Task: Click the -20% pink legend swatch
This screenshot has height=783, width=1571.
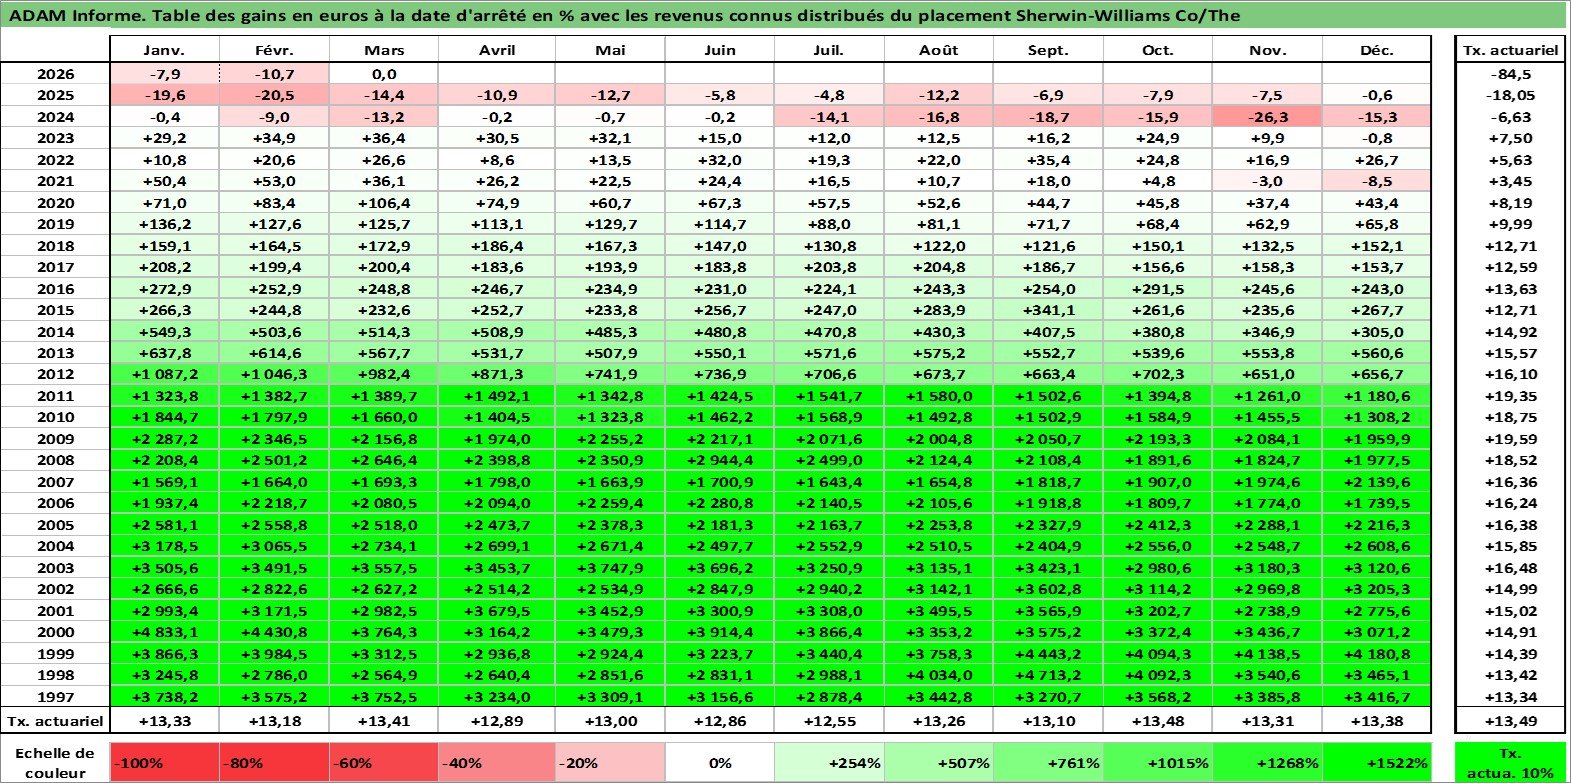Action: pyautogui.click(x=610, y=762)
